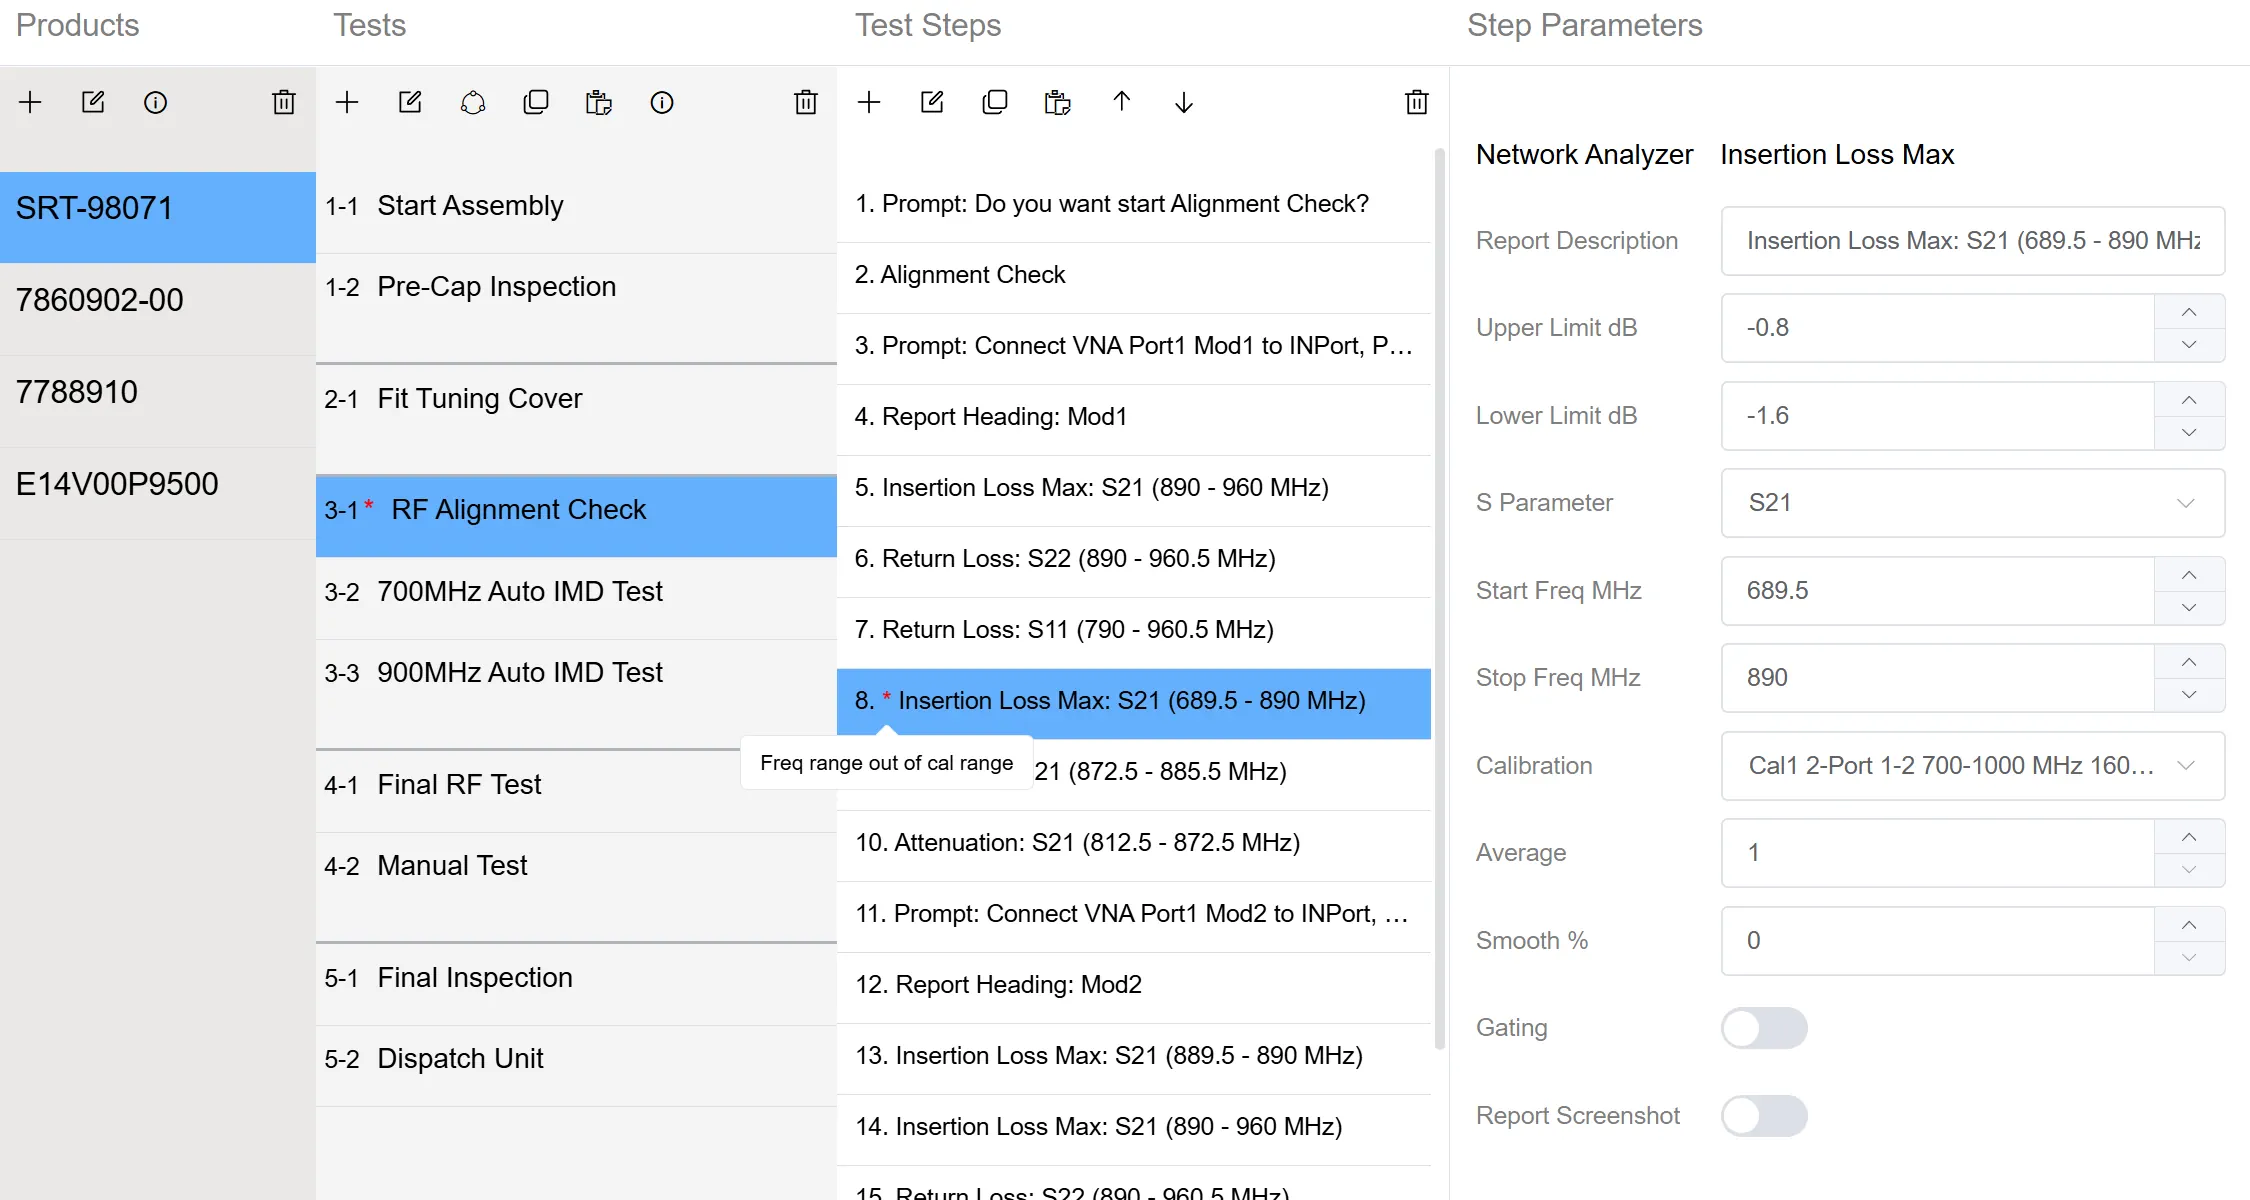The height and width of the screenshot is (1200, 2250).
Task: Duplicate the selected test step
Action: (995, 102)
